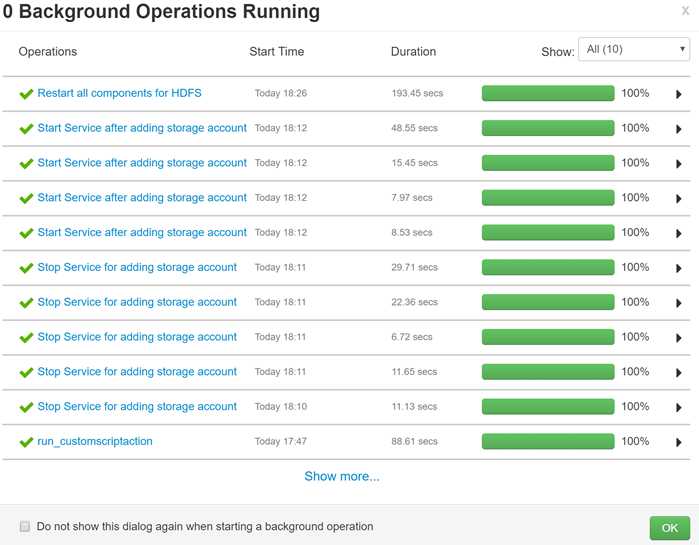
Task: Click the Operations column header
Action: point(48,52)
